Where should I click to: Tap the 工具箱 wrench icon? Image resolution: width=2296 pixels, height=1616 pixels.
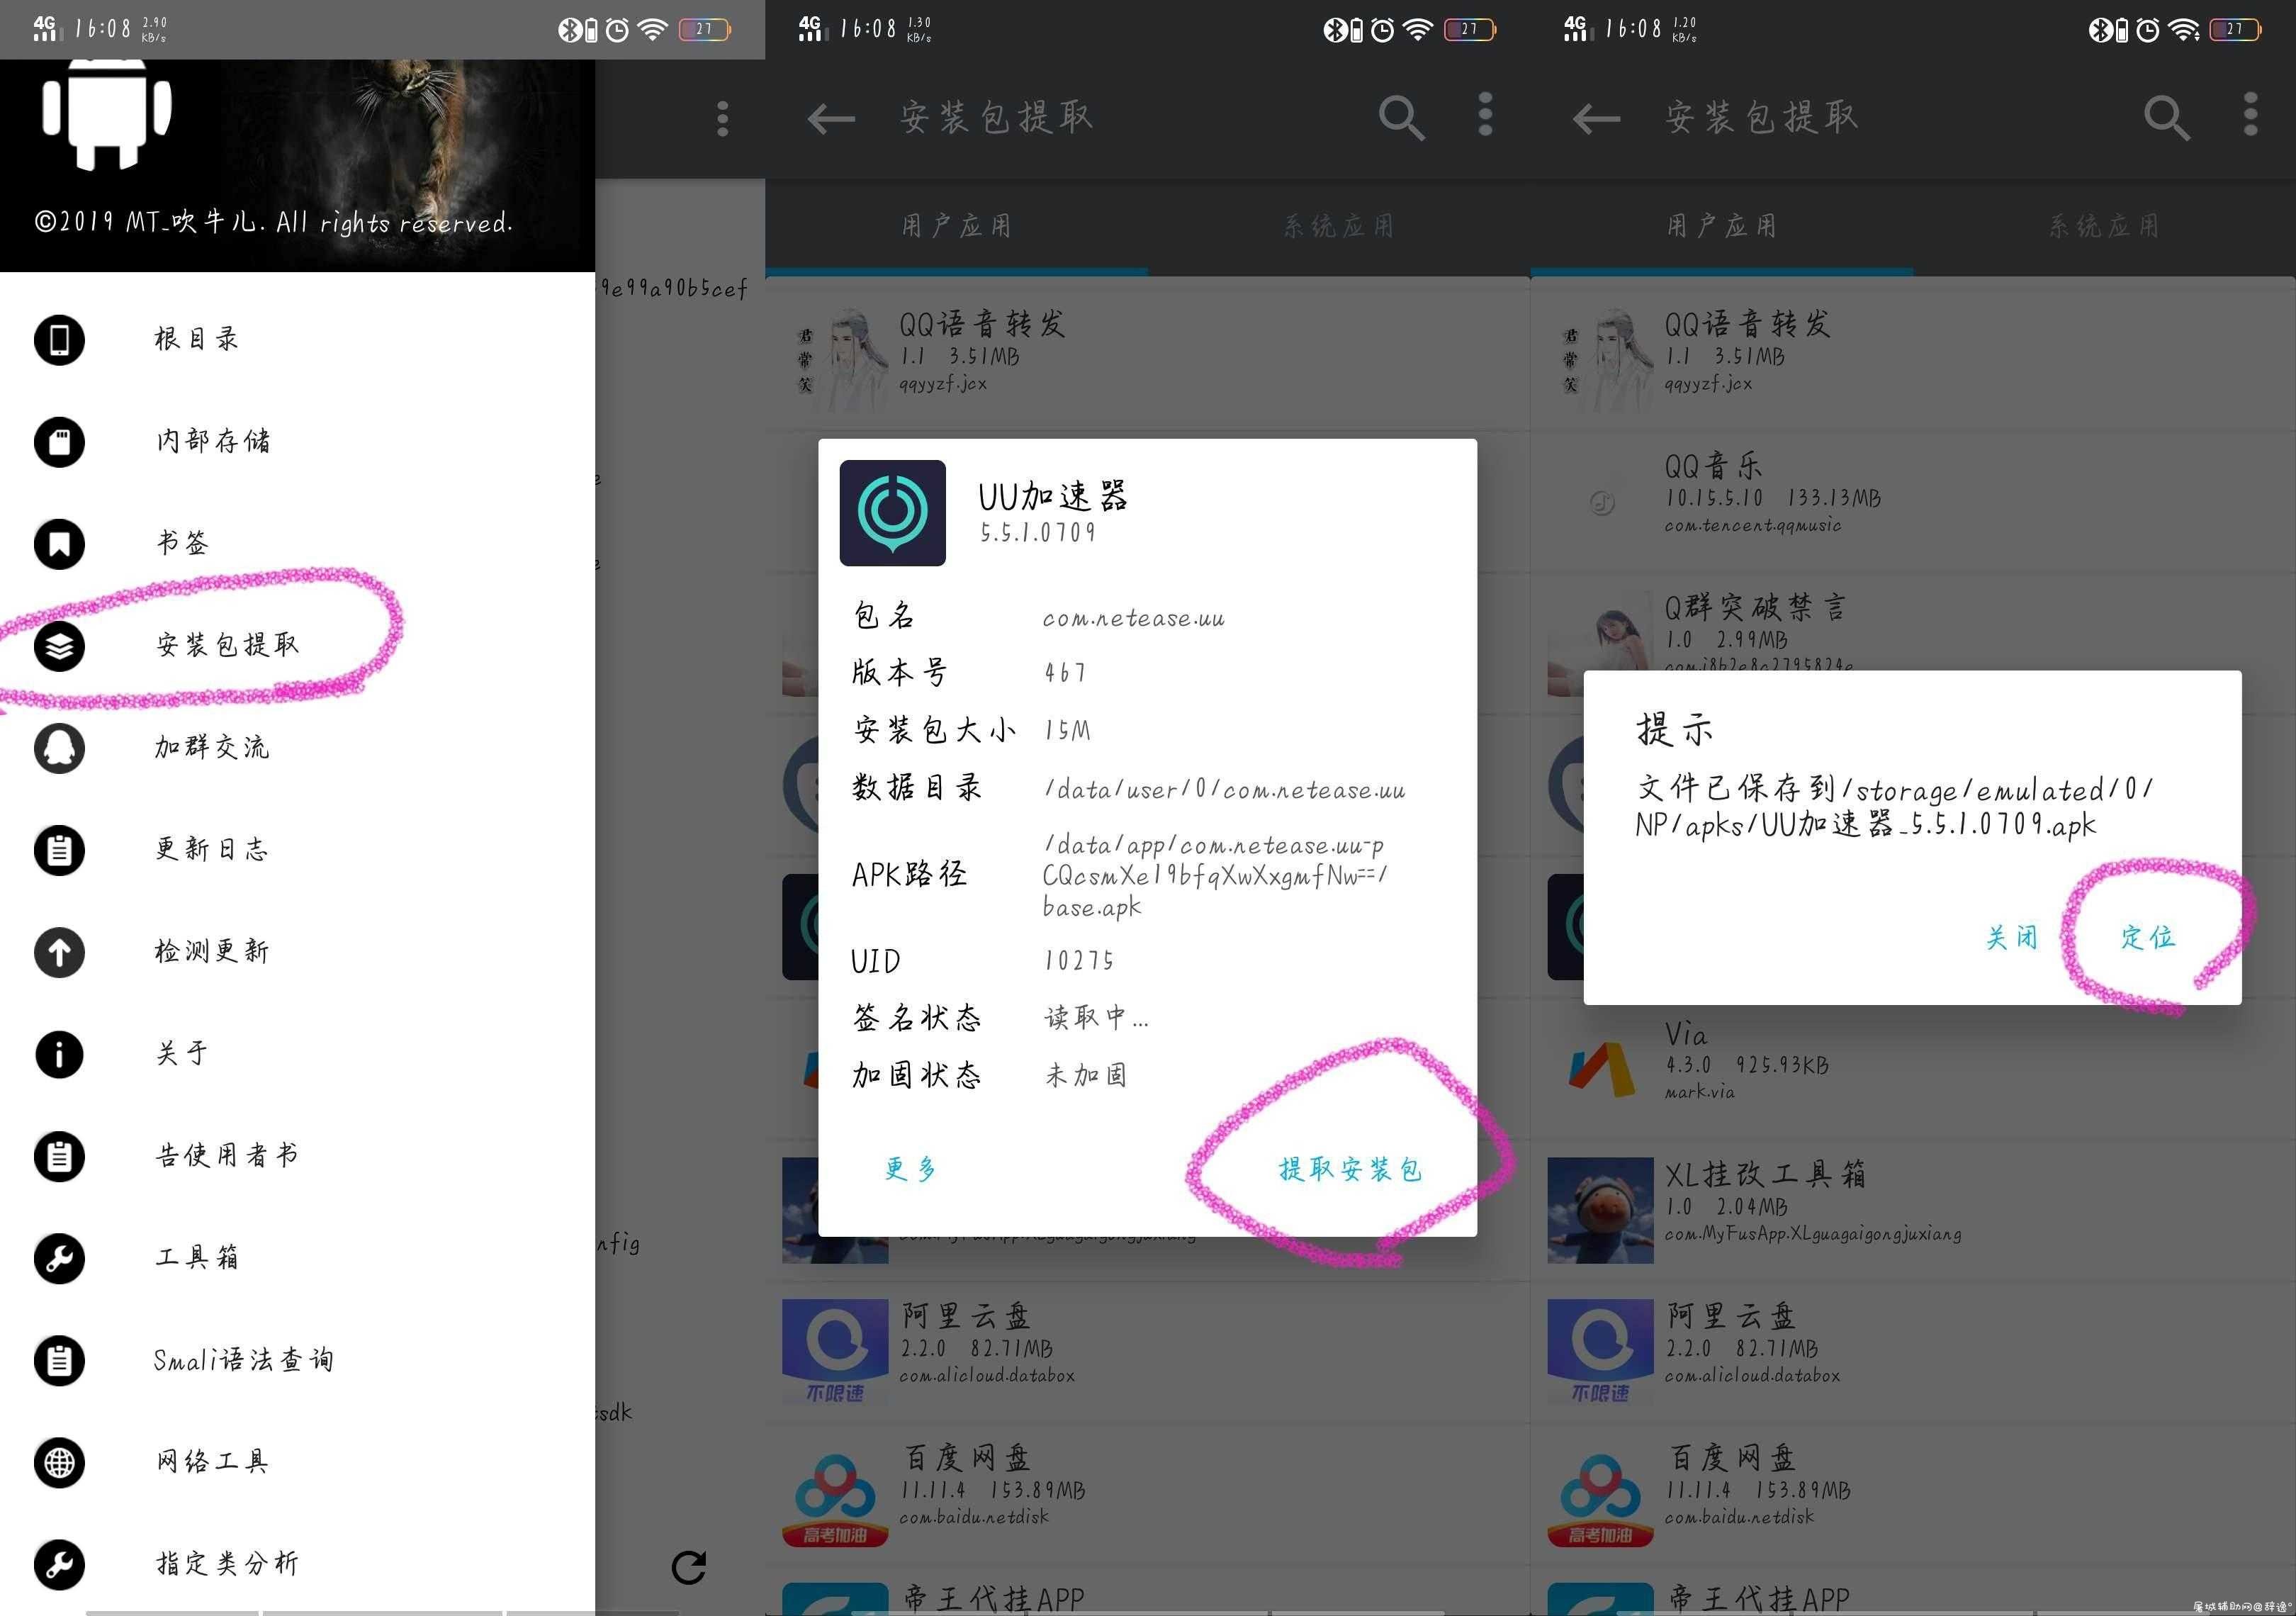point(59,1258)
